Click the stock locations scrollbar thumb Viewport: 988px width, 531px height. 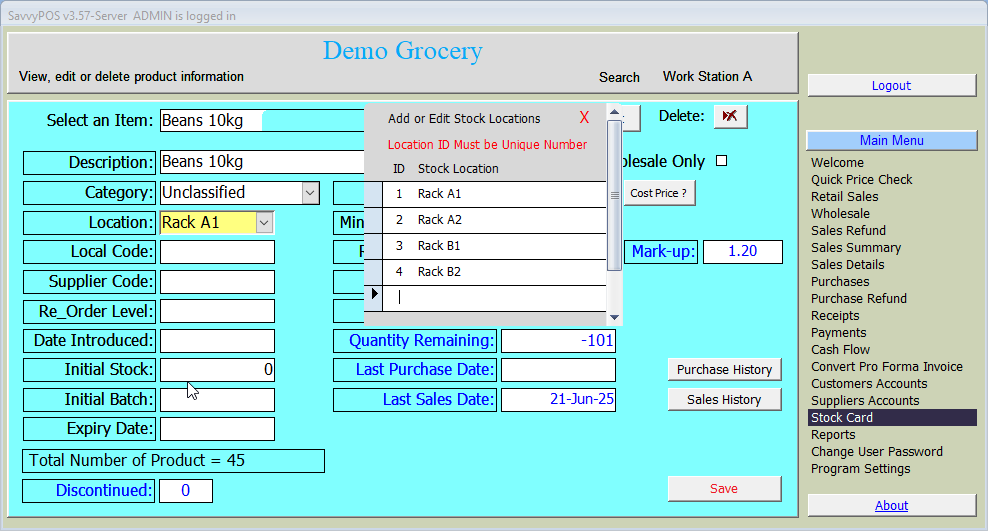[x=614, y=195]
